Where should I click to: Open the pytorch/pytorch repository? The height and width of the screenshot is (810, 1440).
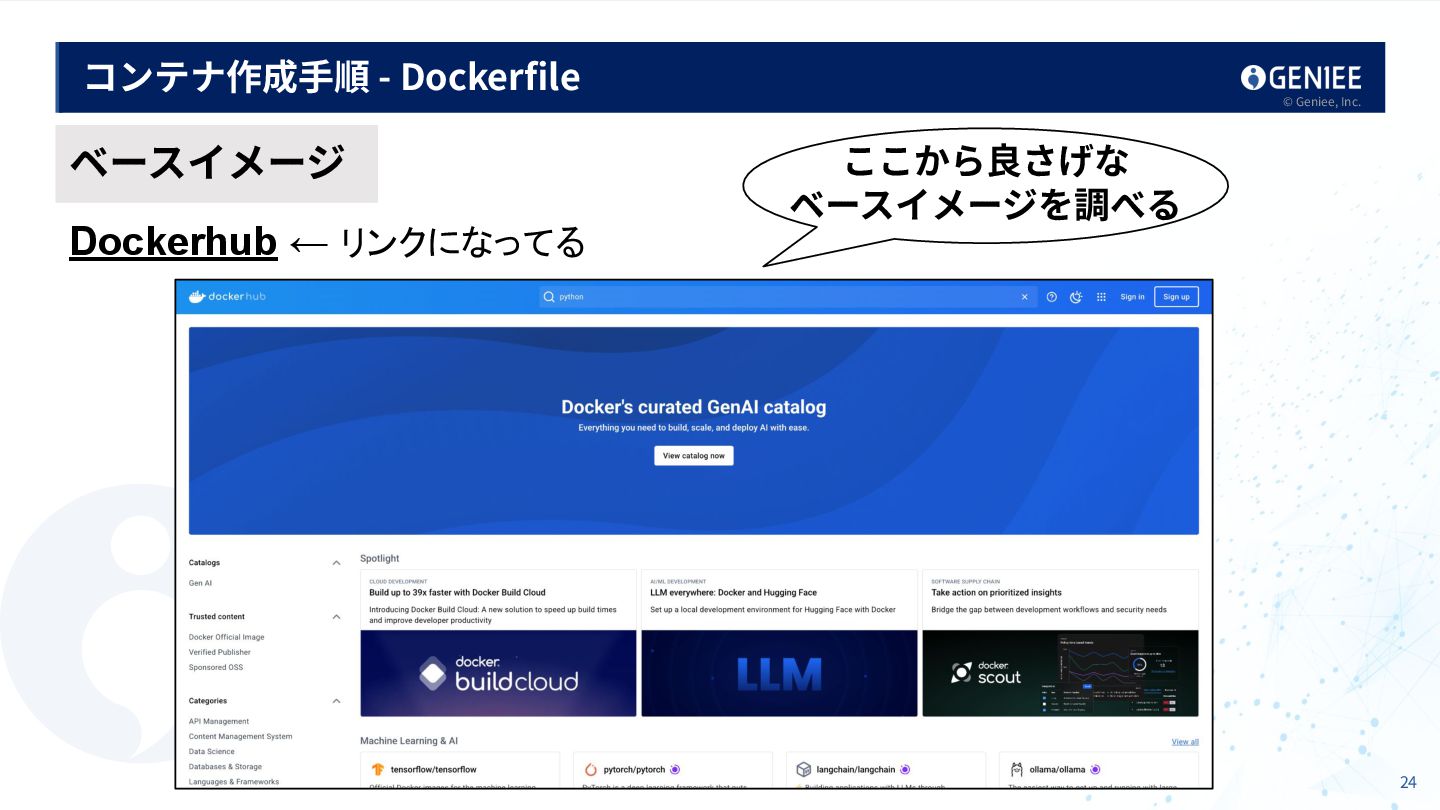click(634, 770)
